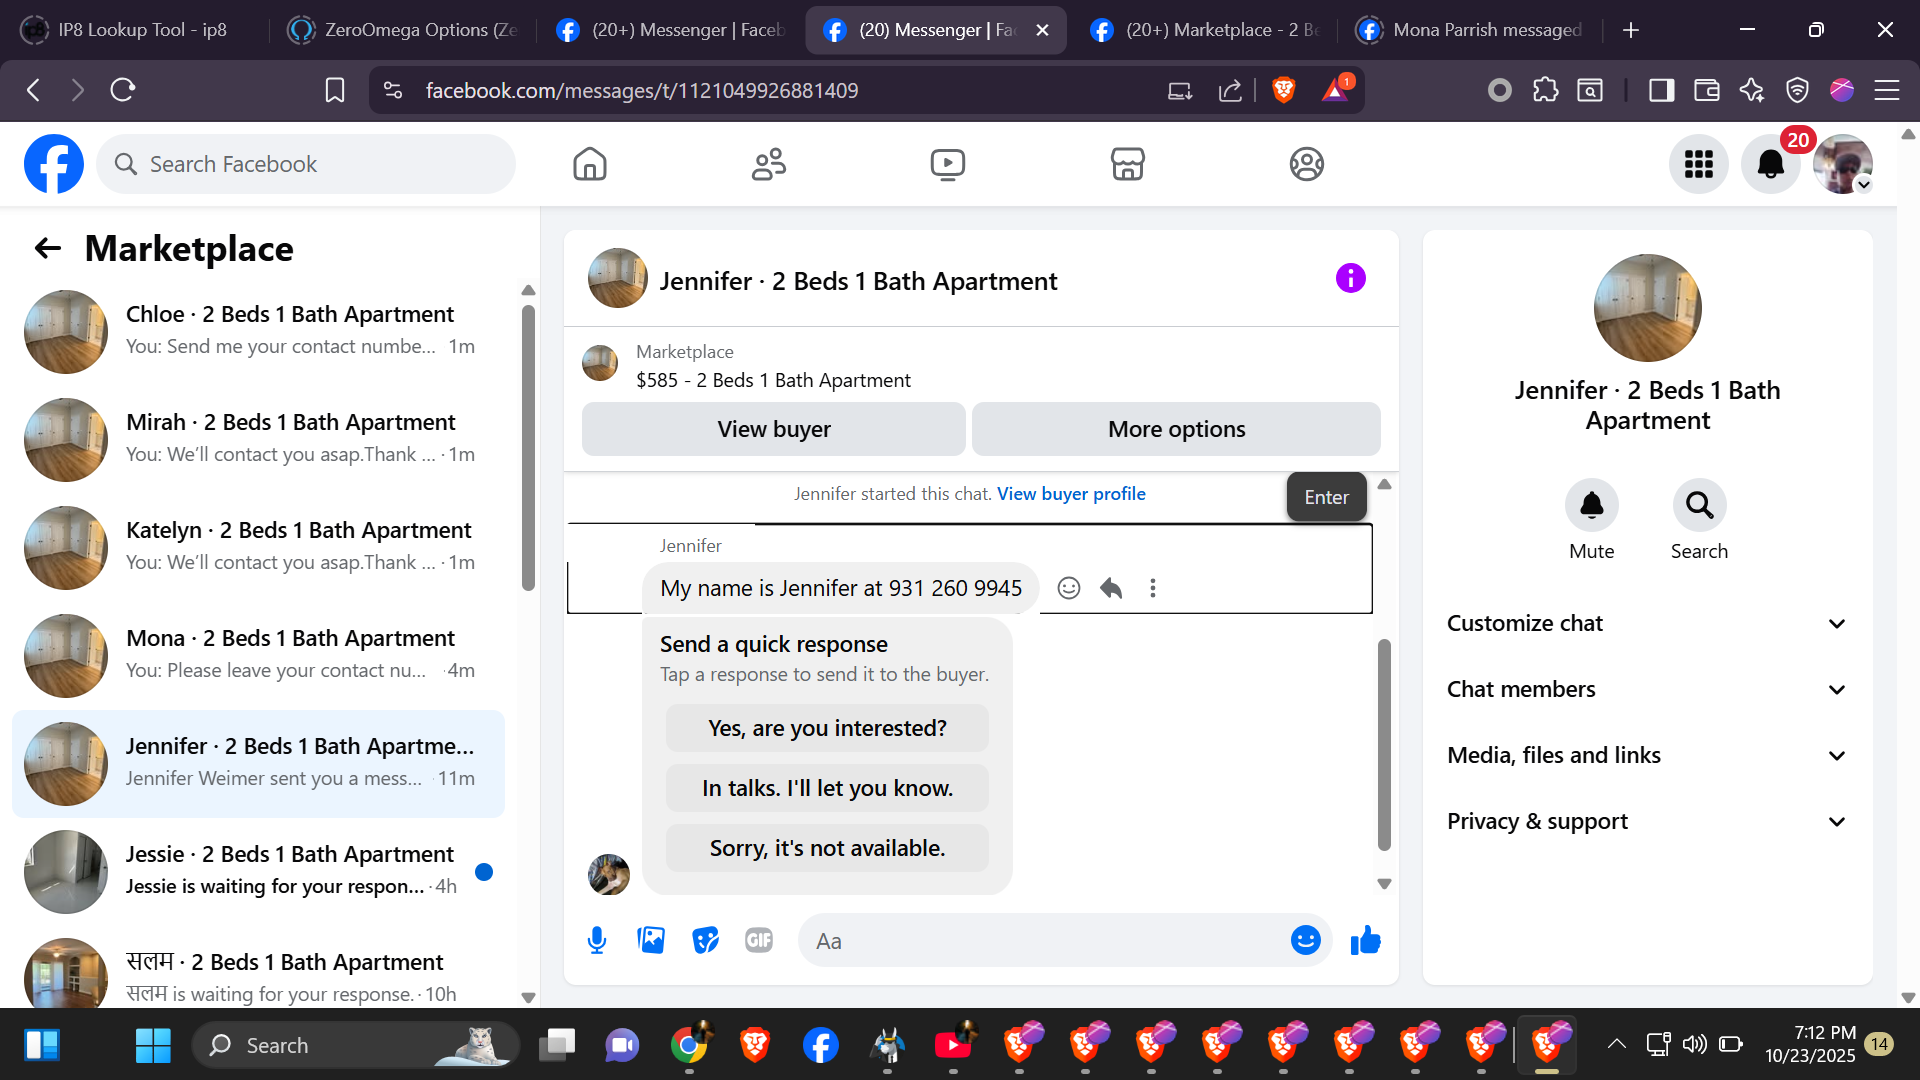Open the sticker picker icon
The image size is (1920, 1080).
coord(705,940)
